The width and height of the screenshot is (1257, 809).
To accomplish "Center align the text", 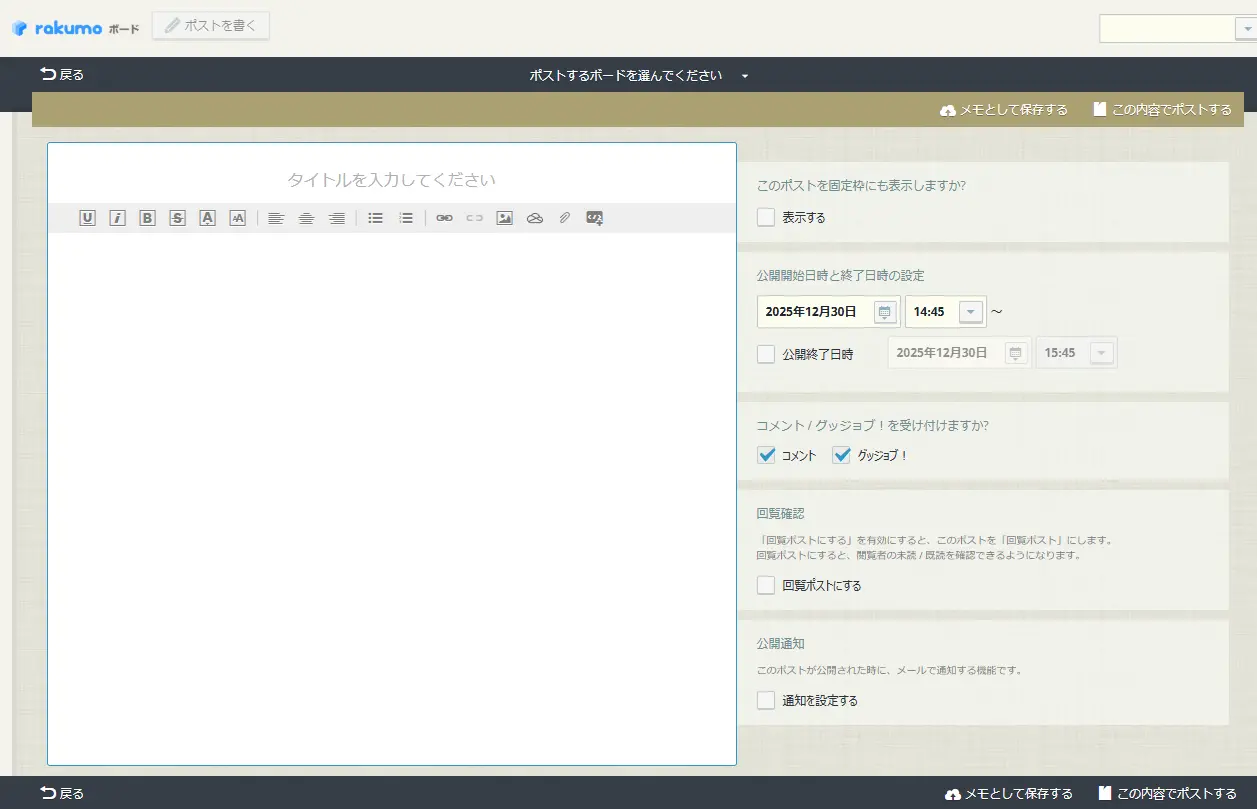I will click(x=306, y=218).
